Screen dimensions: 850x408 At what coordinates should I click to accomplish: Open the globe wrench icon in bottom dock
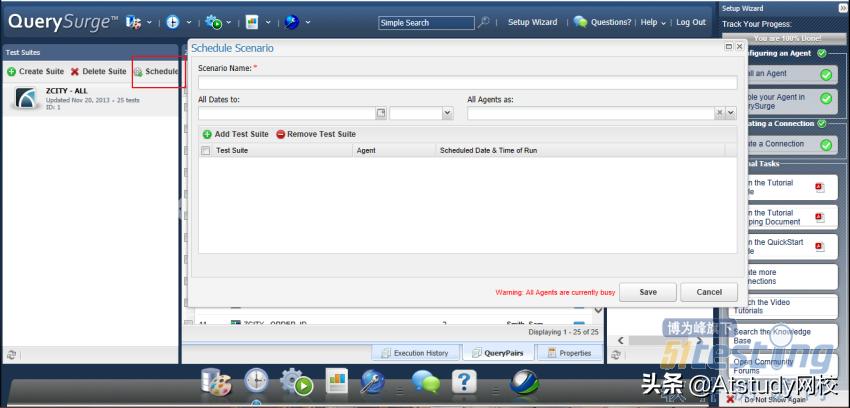click(373, 381)
